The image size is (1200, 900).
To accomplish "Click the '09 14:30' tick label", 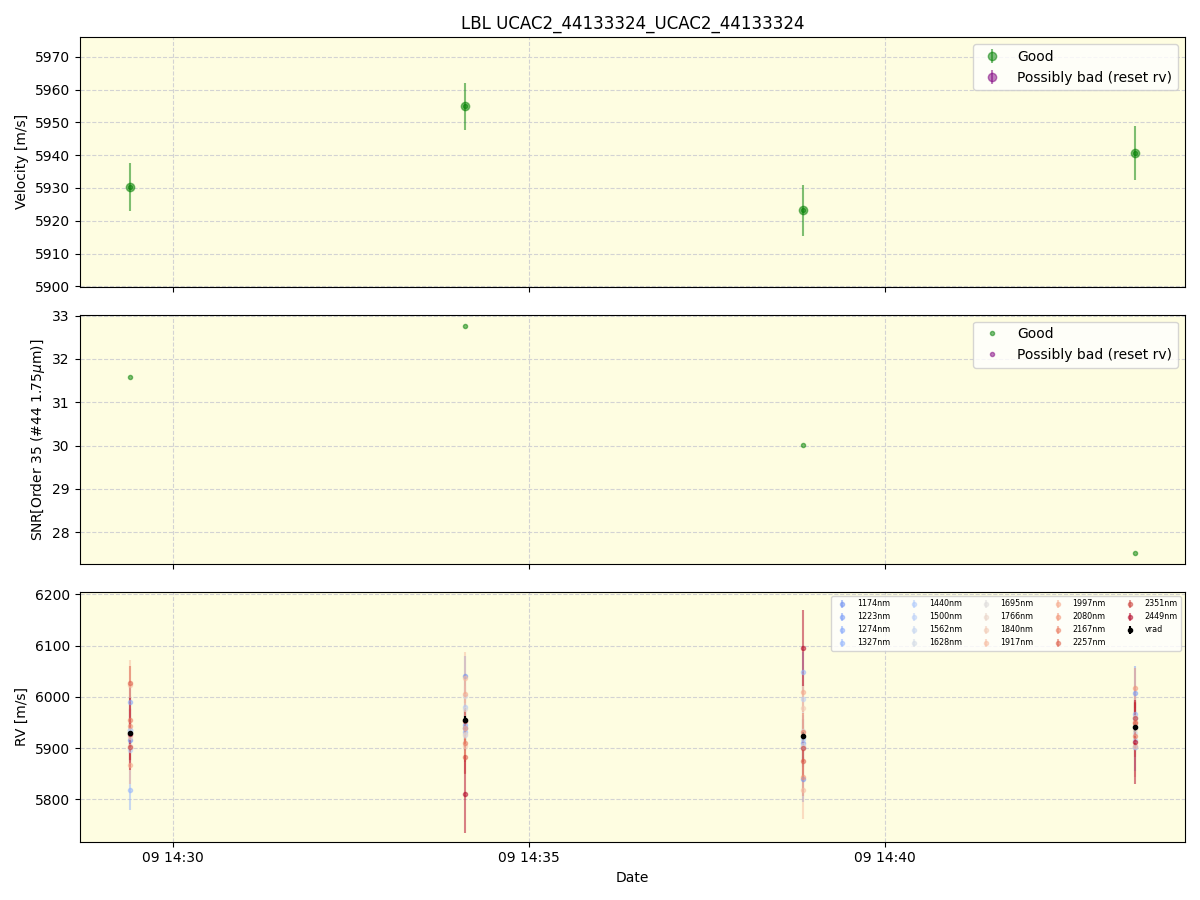I will [x=173, y=857].
